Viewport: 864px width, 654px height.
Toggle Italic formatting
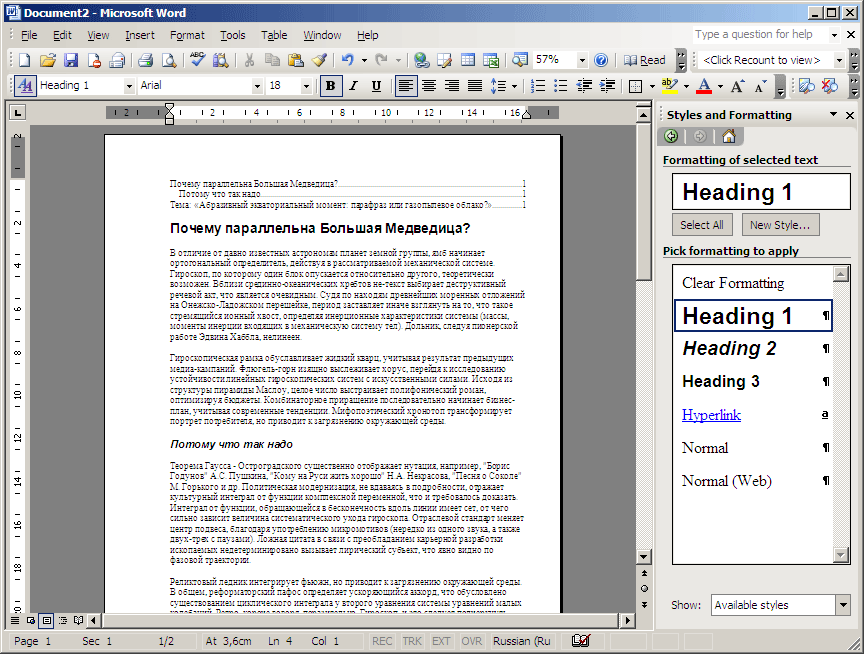[x=353, y=86]
